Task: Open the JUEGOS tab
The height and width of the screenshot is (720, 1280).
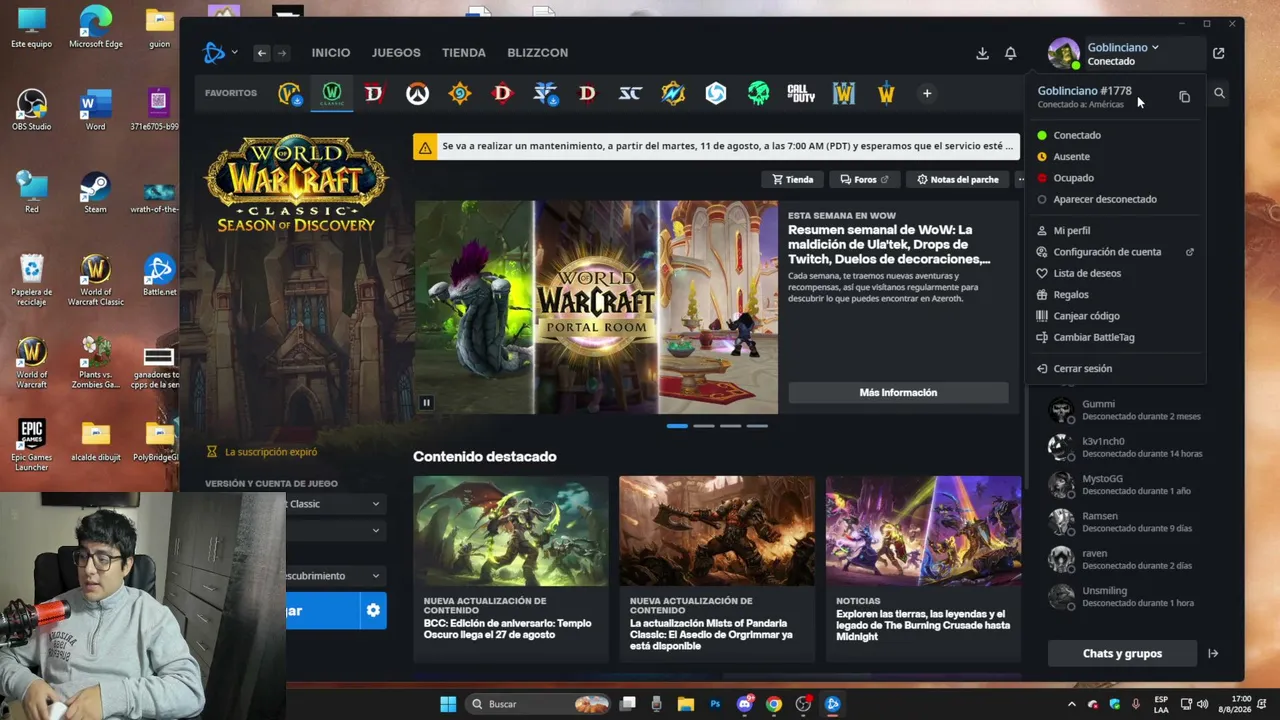Action: pyautogui.click(x=396, y=53)
